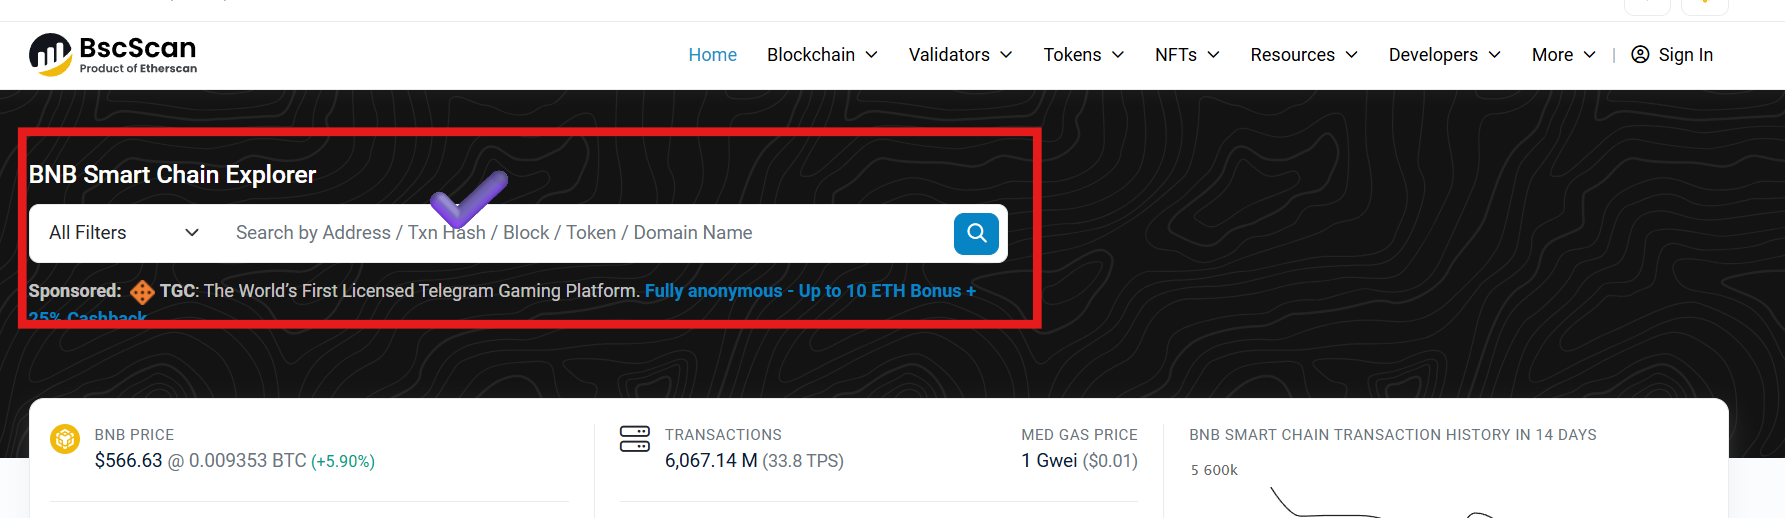Click the orange TGC sponsor icon
This screenshot has width=1785, height=518.
click(142, 292)
